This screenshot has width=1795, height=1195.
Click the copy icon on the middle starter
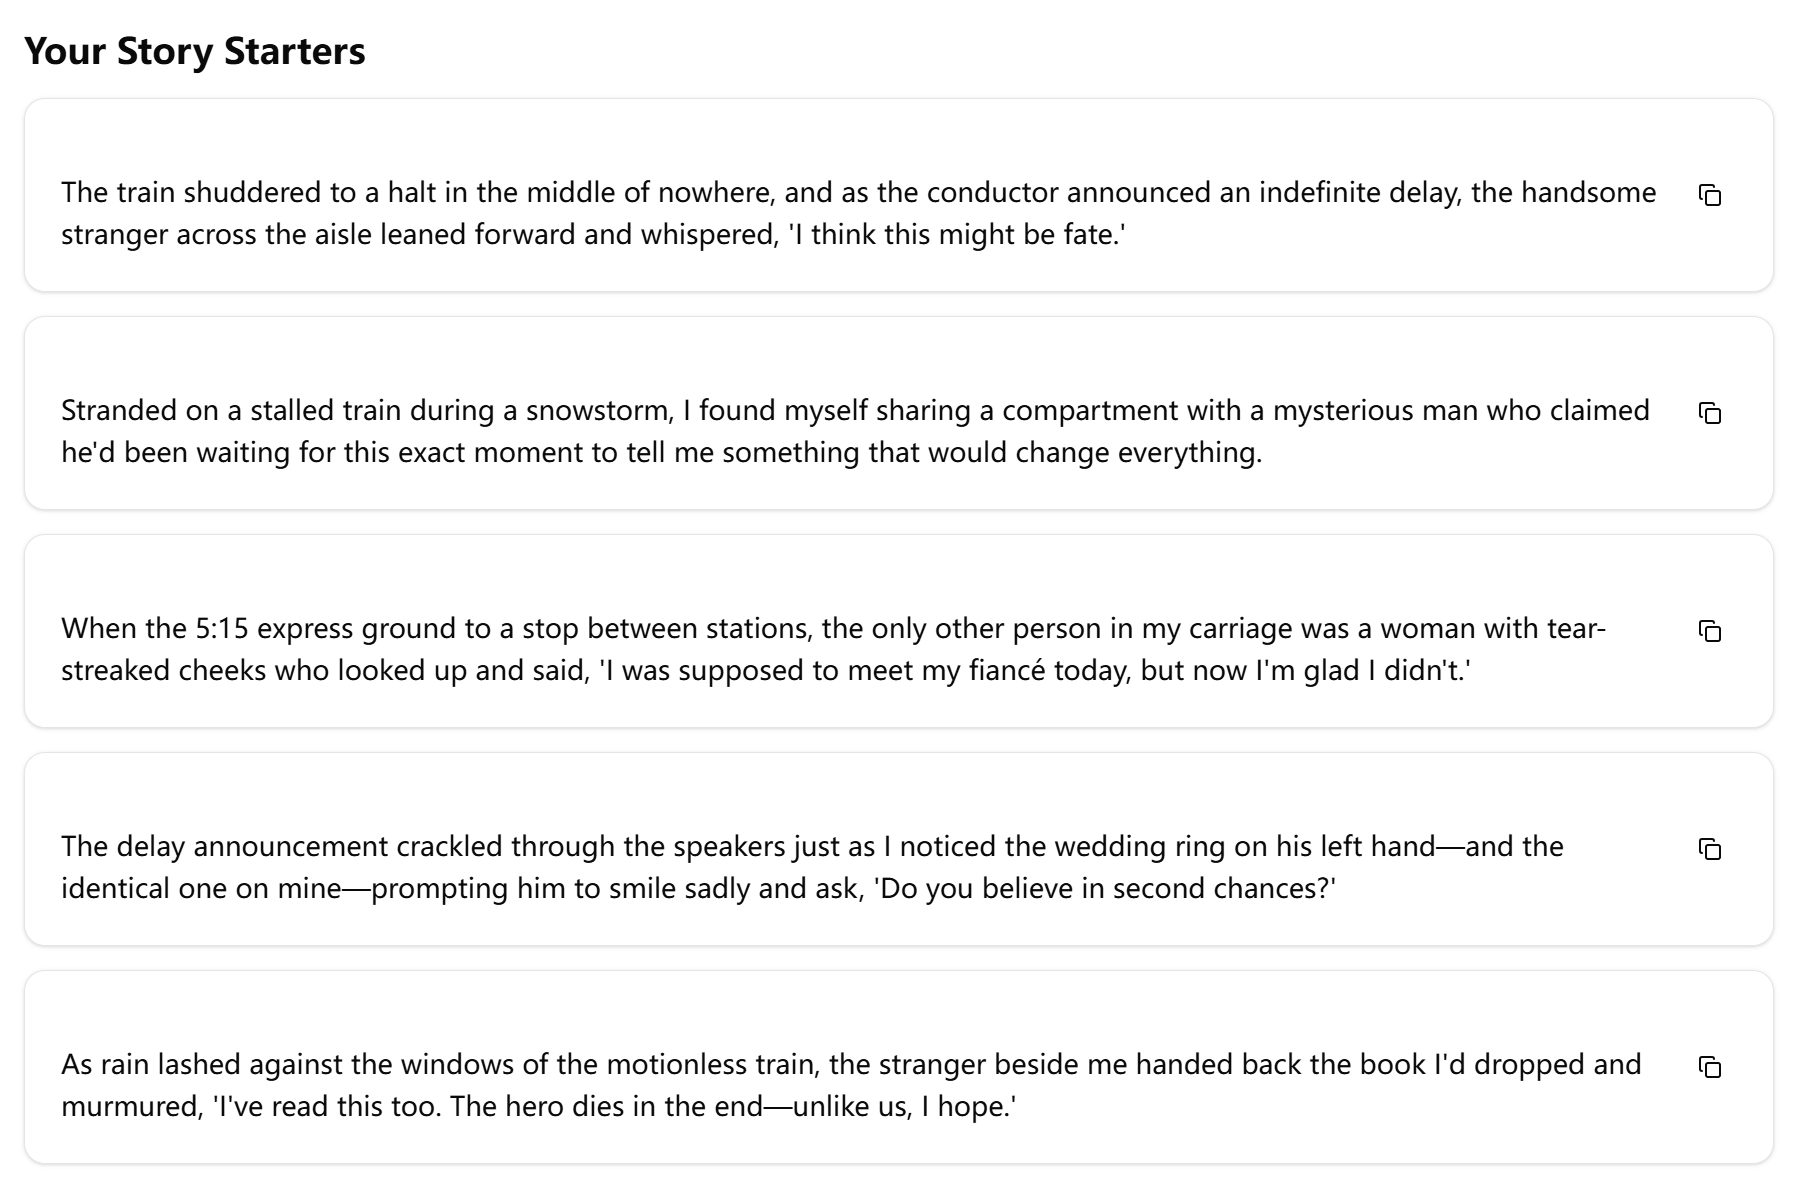(x=1712, y=632)
